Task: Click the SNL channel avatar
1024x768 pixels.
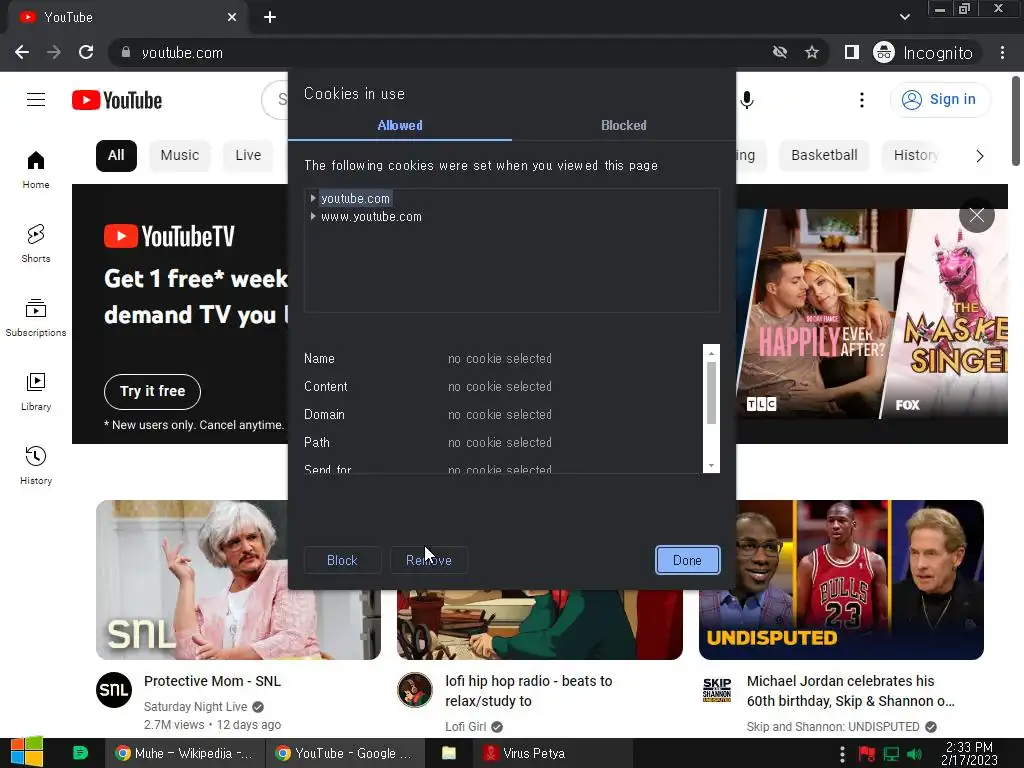Action: 114,690
